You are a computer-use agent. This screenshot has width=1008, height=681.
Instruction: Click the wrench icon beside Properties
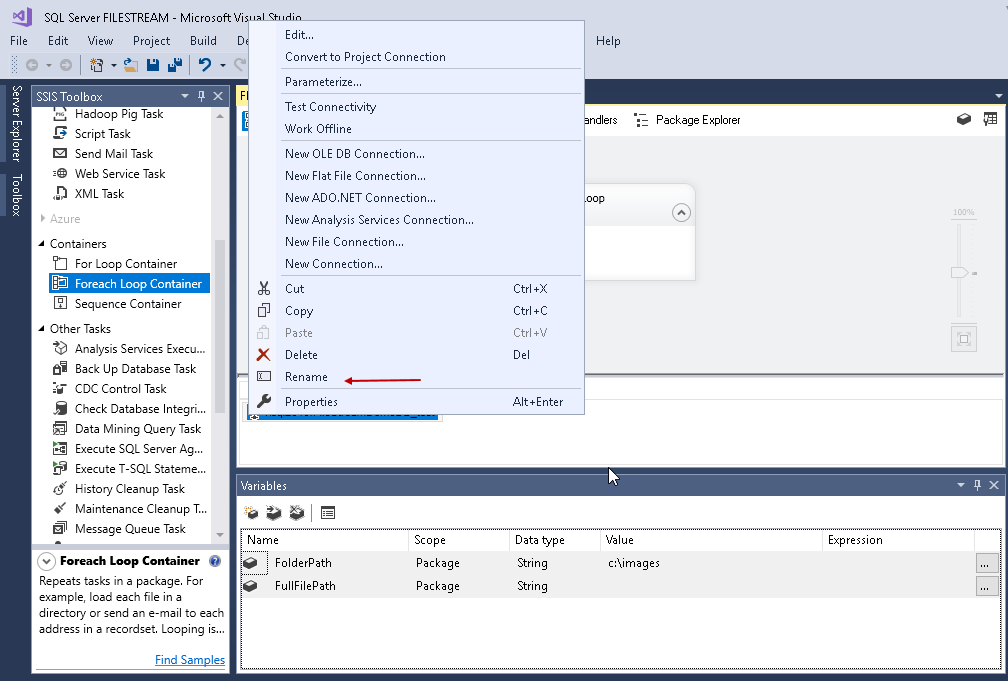point(264,401)
